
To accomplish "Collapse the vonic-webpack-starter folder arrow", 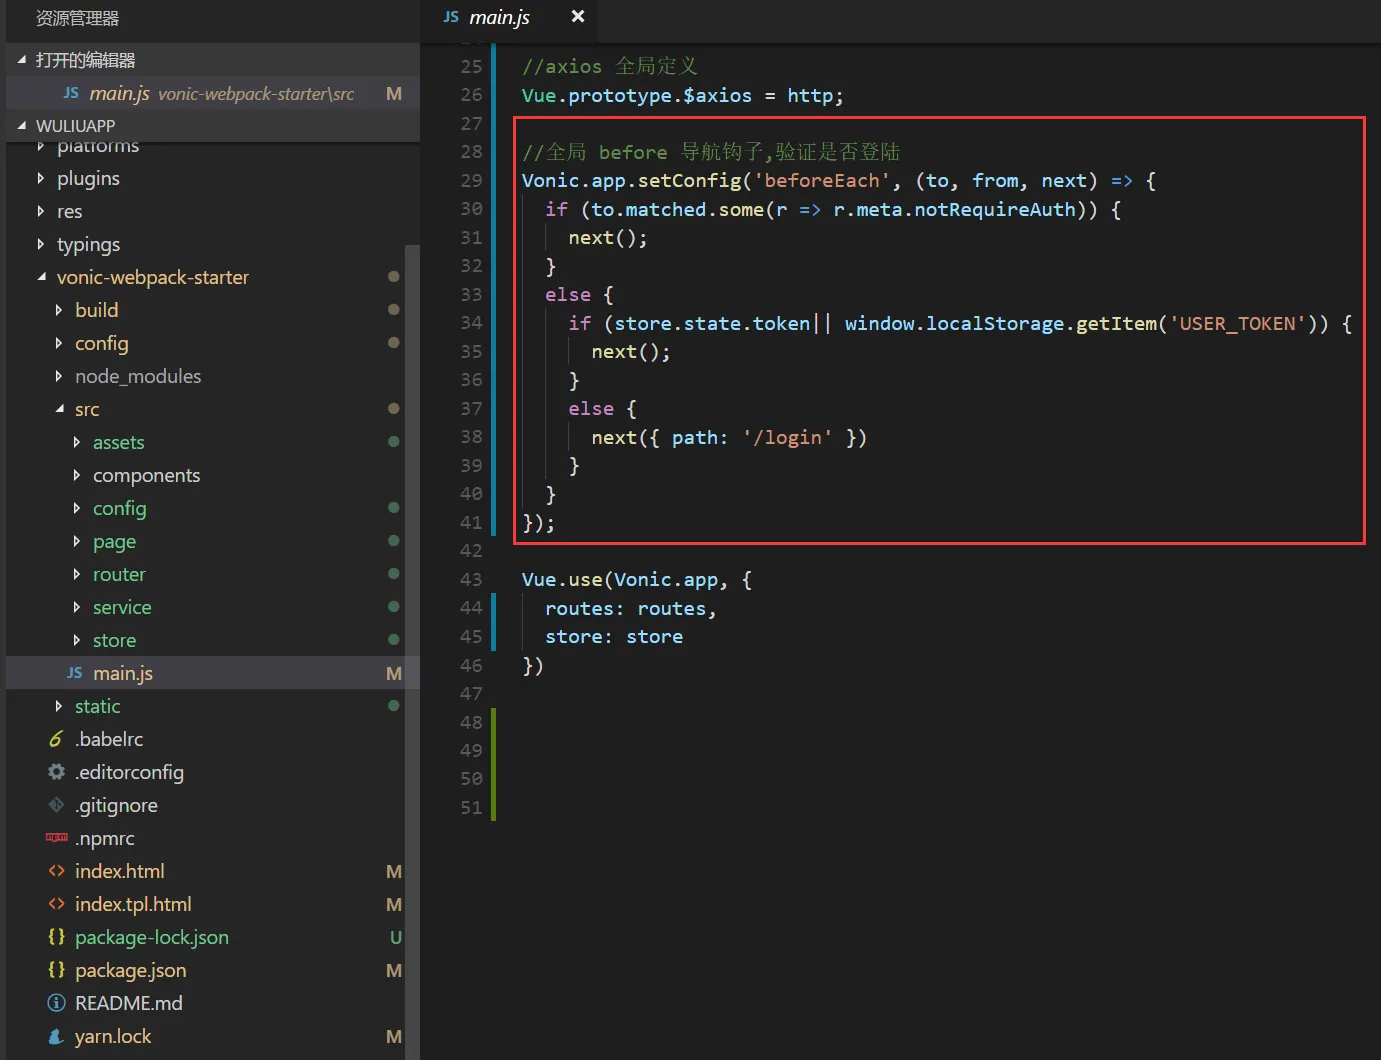I will pyautogui.click(x=41, y=277).
